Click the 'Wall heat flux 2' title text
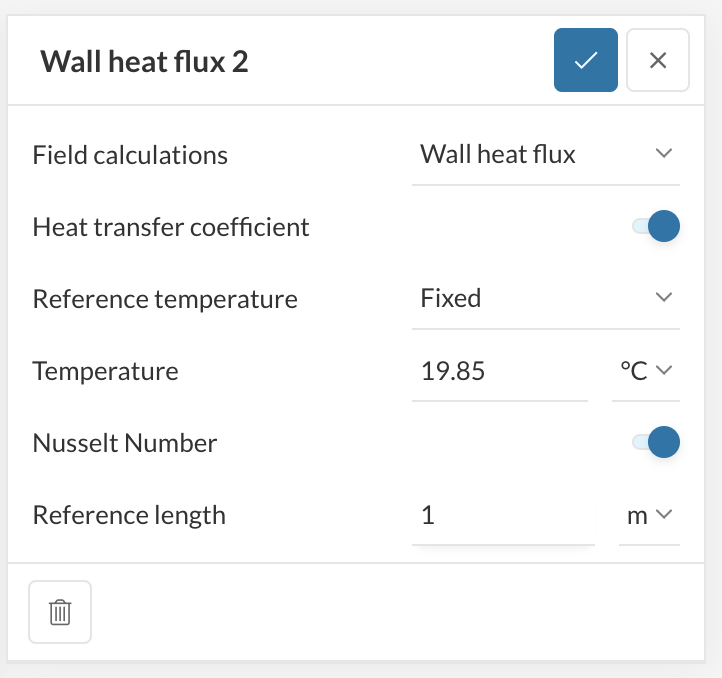Screen dimensions: 722x678 [x=144, y=62]
